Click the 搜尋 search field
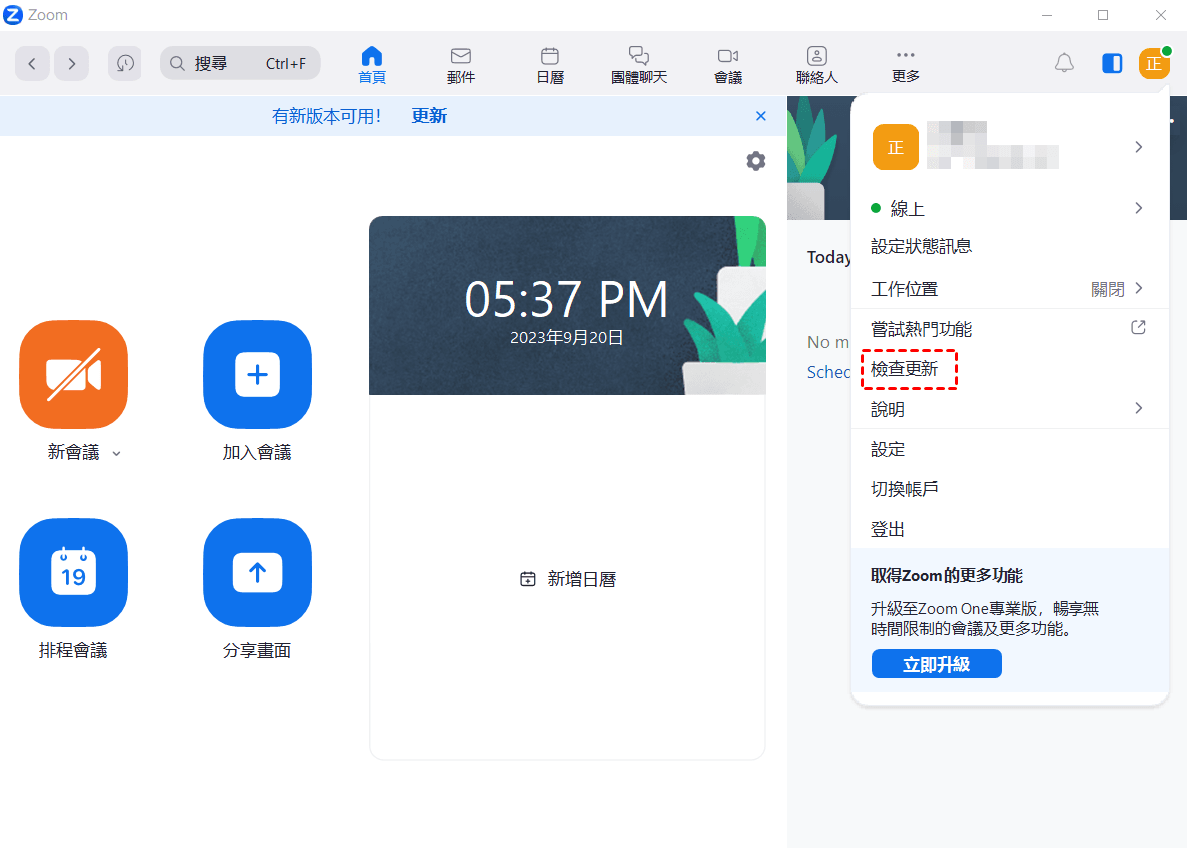1187x848 pixels. click(240, 64)
